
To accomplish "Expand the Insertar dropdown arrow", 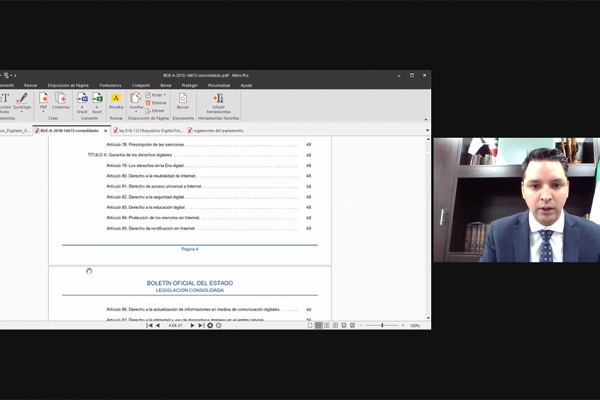I will (x=136, y=112).
